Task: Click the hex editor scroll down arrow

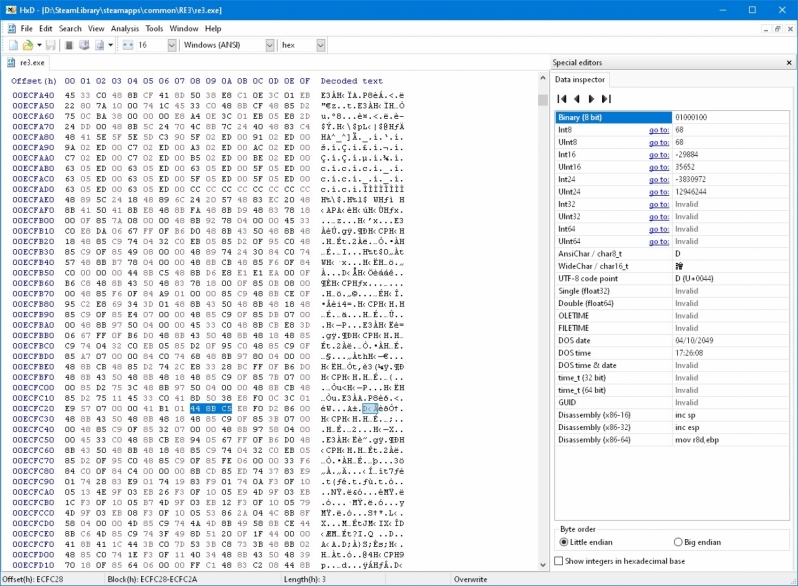Action: pos(543,565)
